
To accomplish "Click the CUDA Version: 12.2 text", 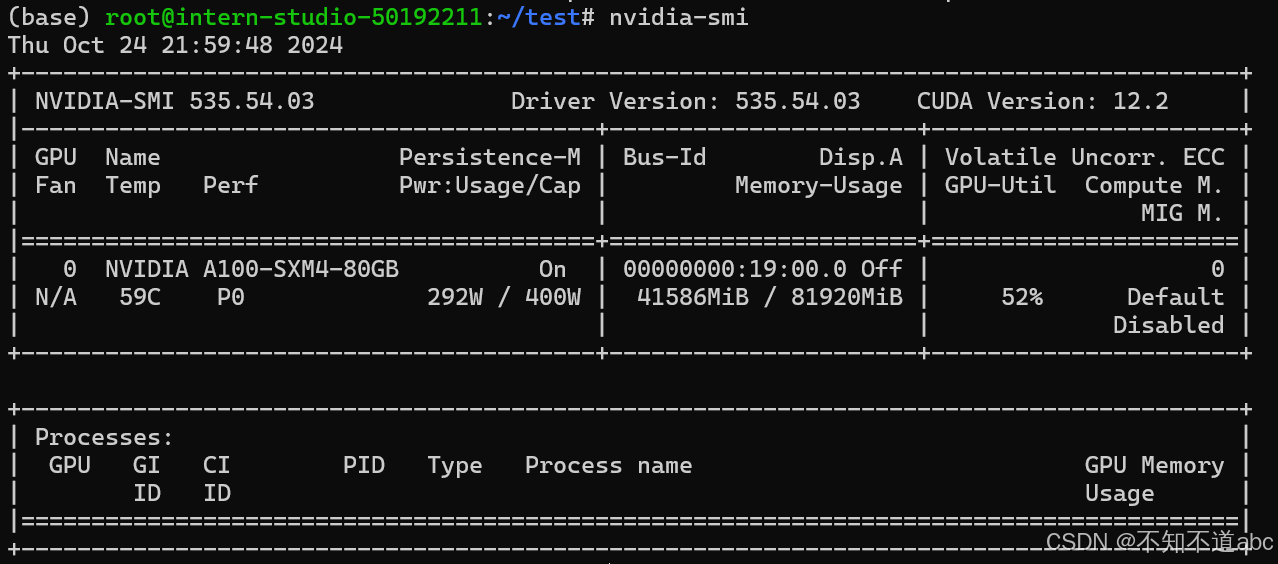I will pyautogui.click(x=1042, y=101).
